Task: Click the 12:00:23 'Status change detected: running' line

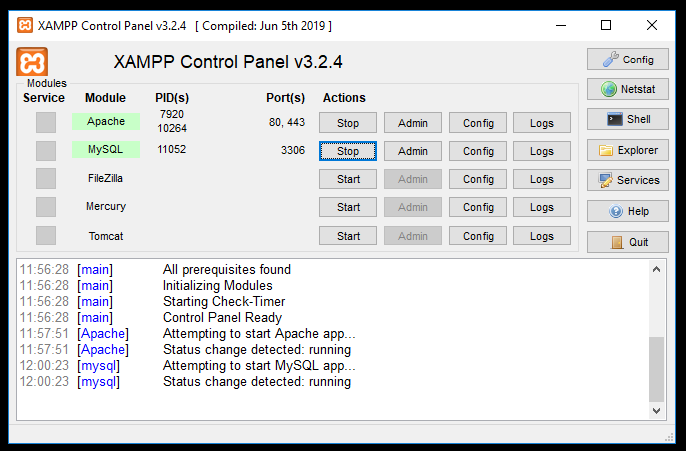Action: click(257, 381)
